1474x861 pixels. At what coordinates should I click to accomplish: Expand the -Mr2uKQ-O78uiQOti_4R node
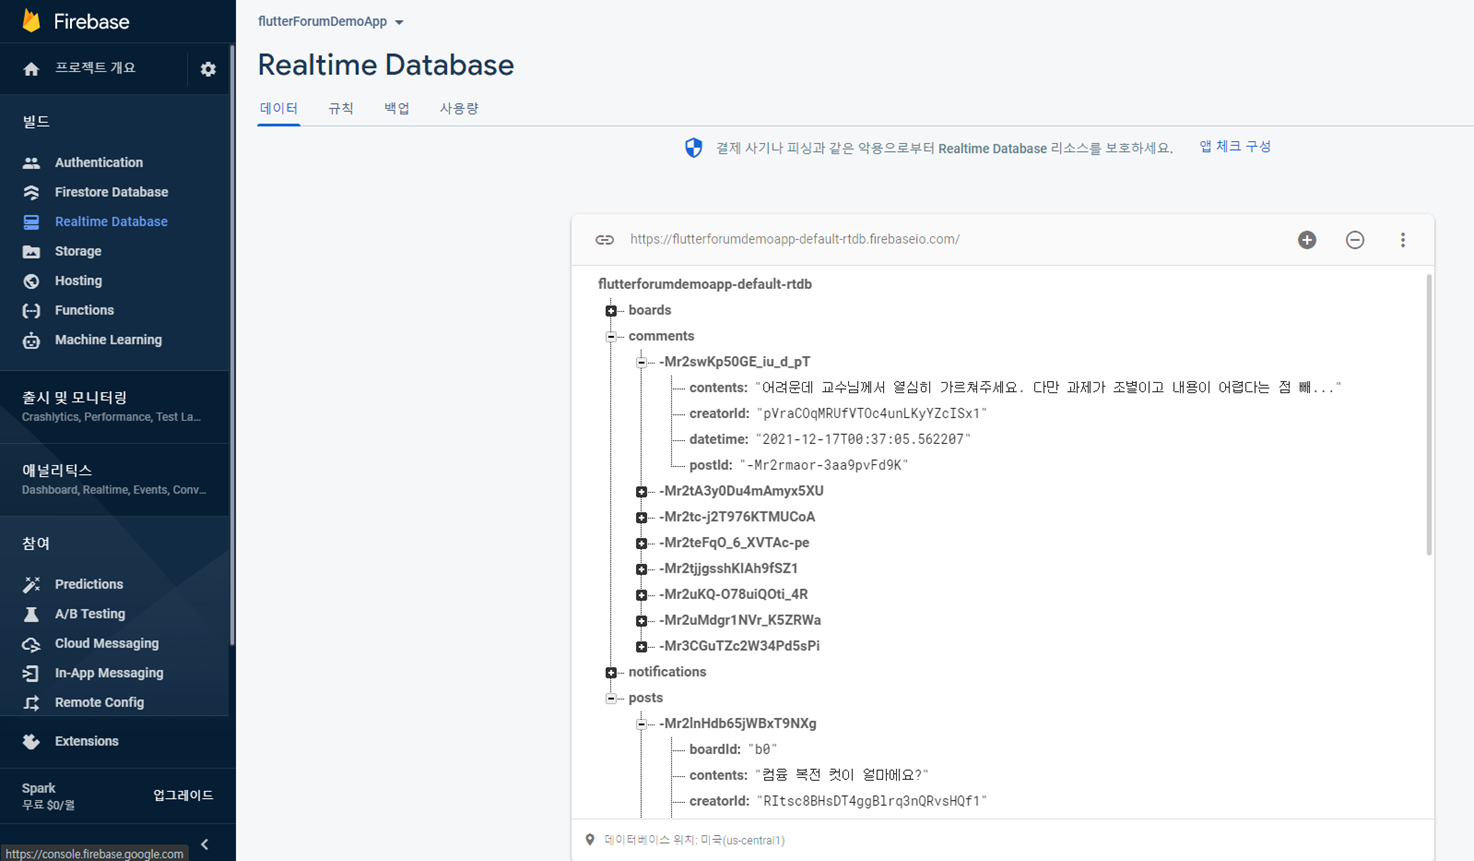[641, 595]
